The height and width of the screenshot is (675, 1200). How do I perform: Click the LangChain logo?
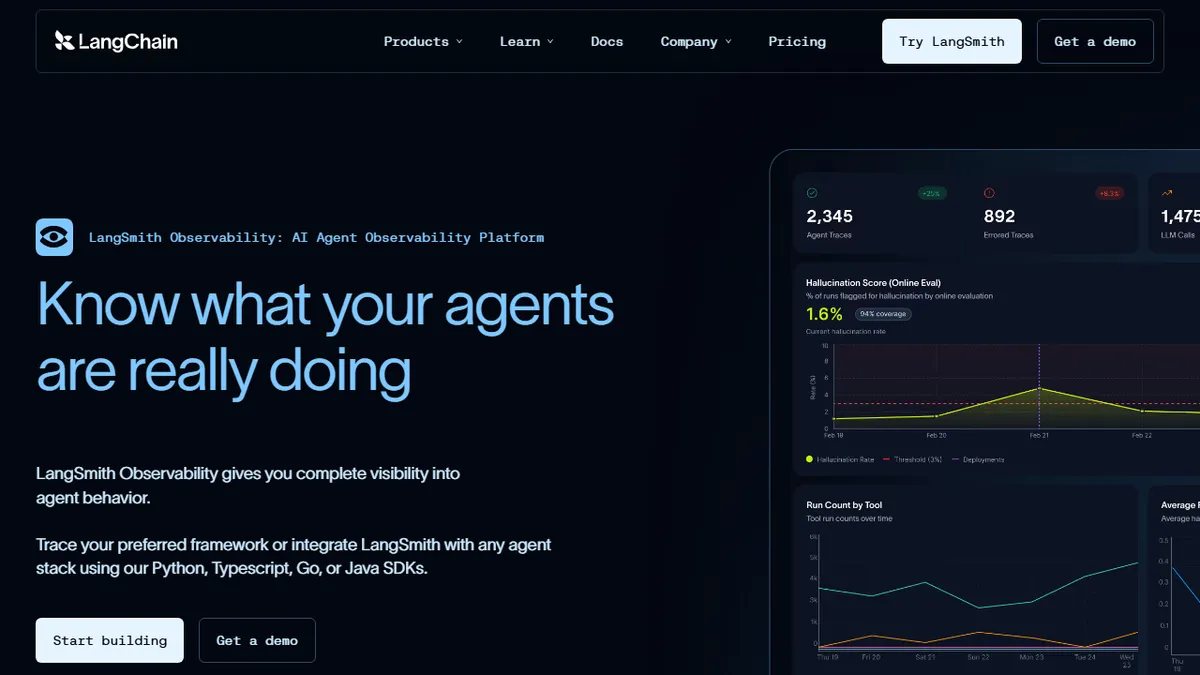click(x=116, y=41)
